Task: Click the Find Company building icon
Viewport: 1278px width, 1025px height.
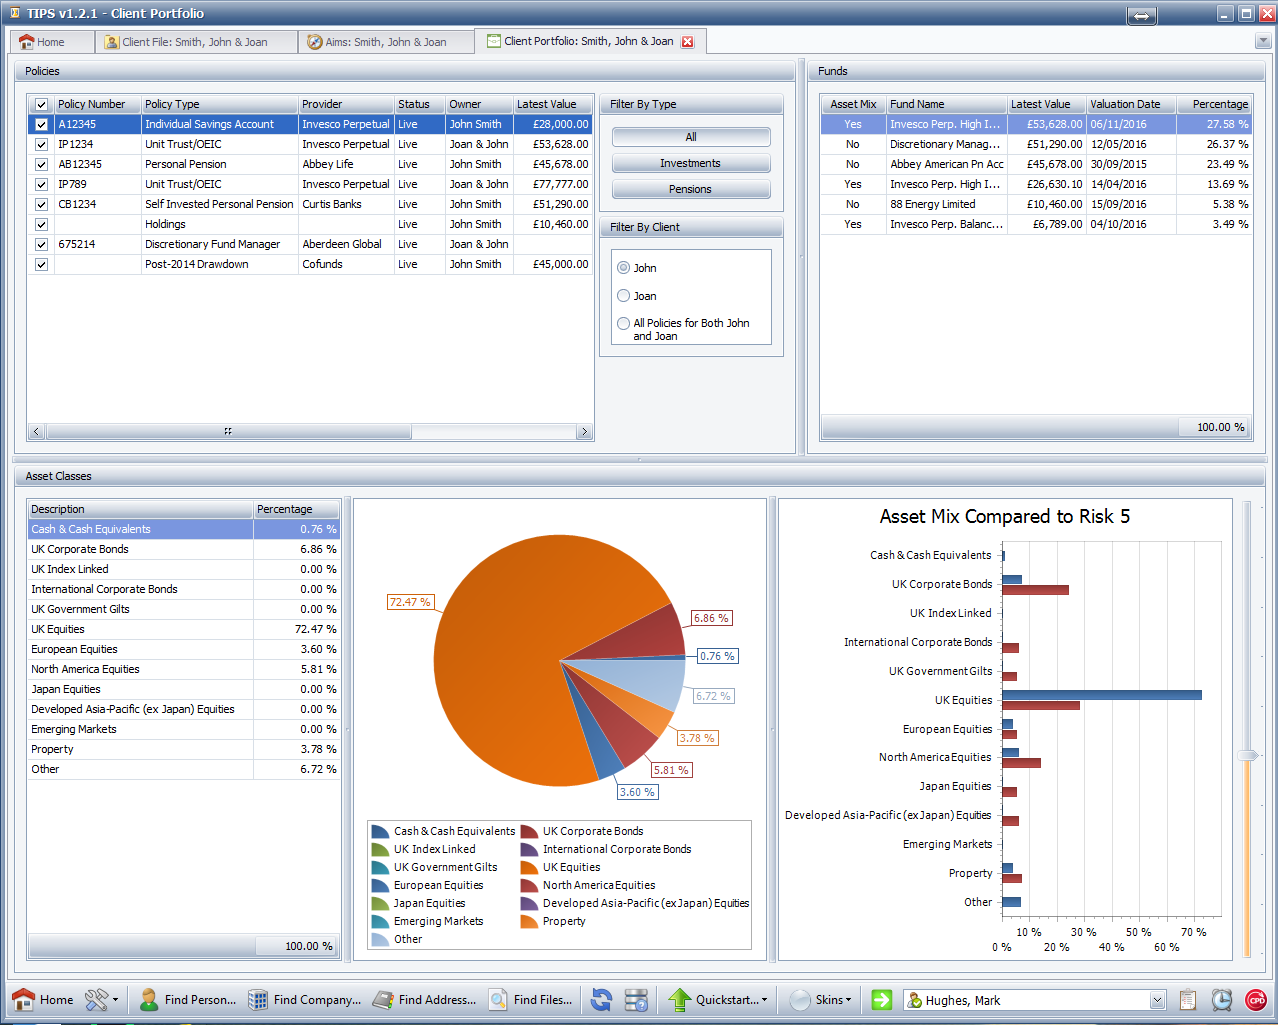Action: pos(258,999)
